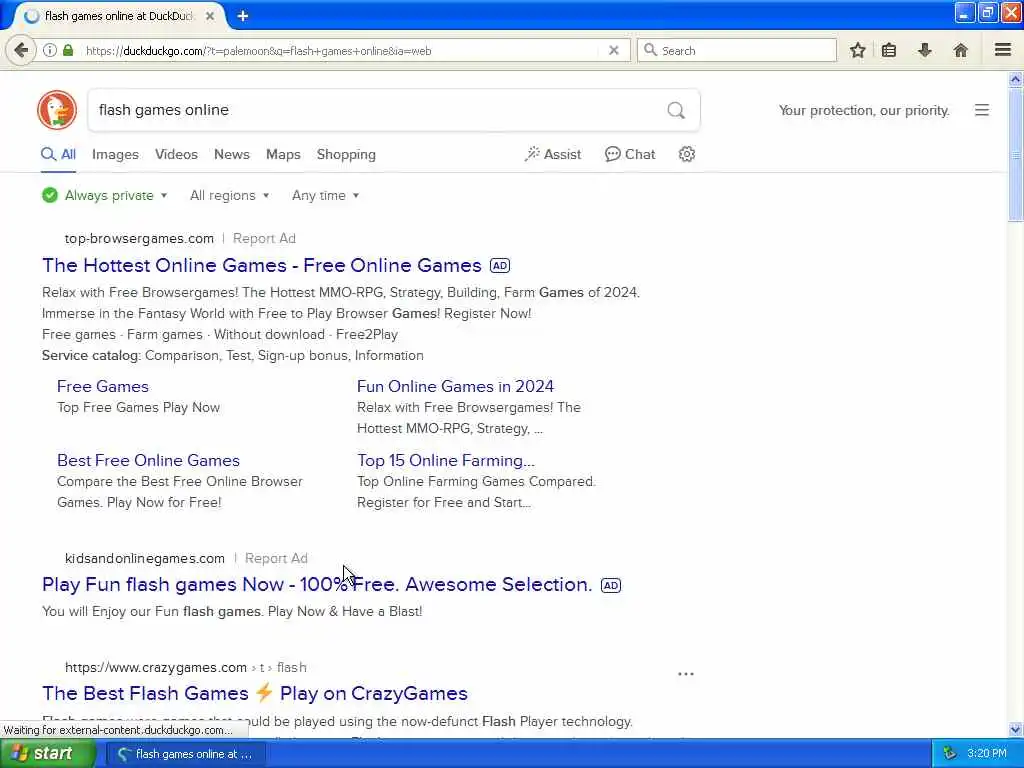The width and height of the screenshot is (1024, 768).
Task: Open more options dots for CrazyGames result
Action: (x=686, y=674)
